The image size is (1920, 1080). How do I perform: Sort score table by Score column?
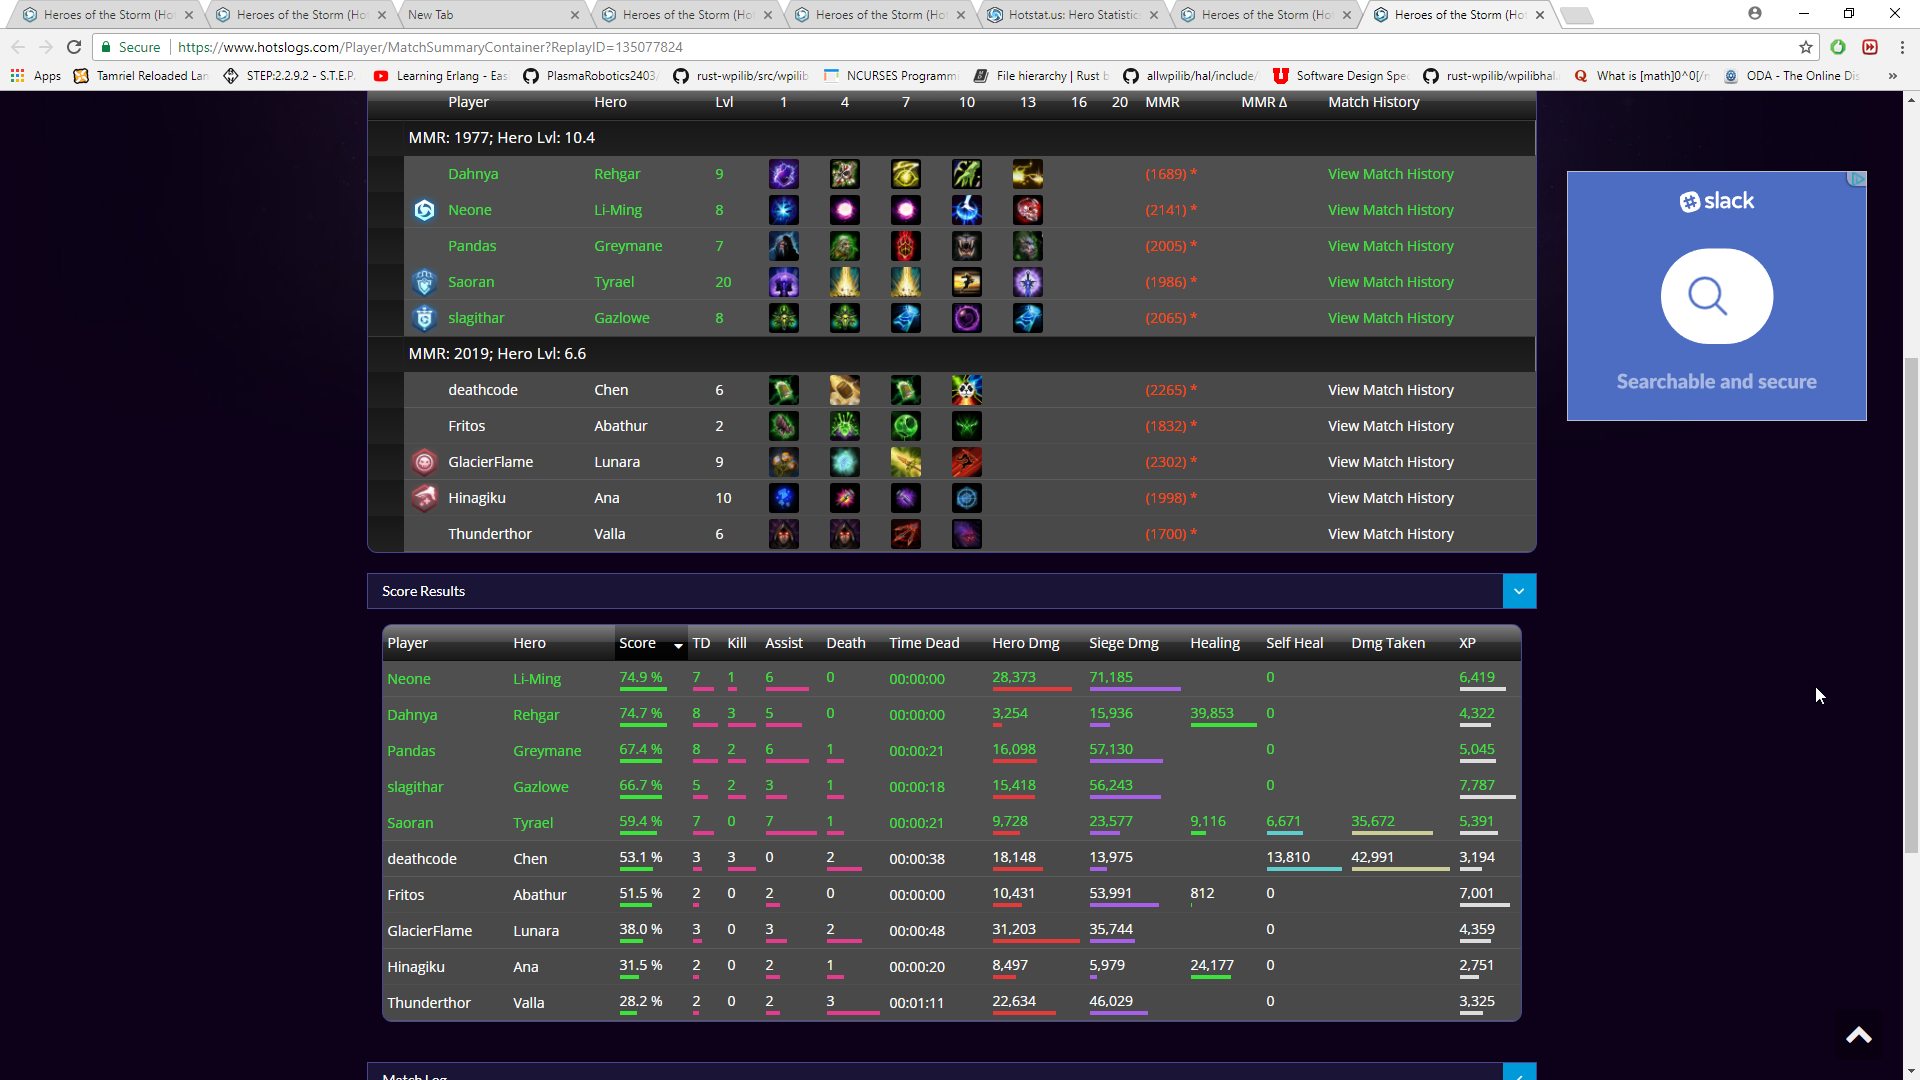coord(637,643)
